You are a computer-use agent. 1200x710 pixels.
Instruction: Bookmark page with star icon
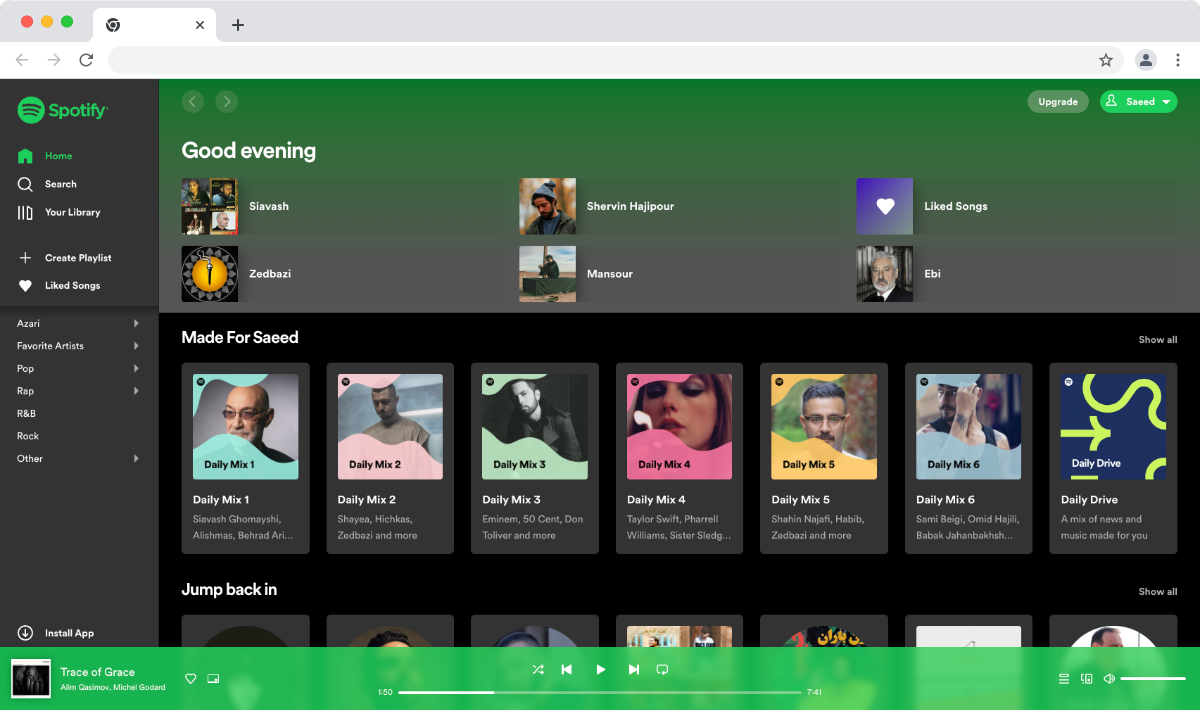point(1106,60)
